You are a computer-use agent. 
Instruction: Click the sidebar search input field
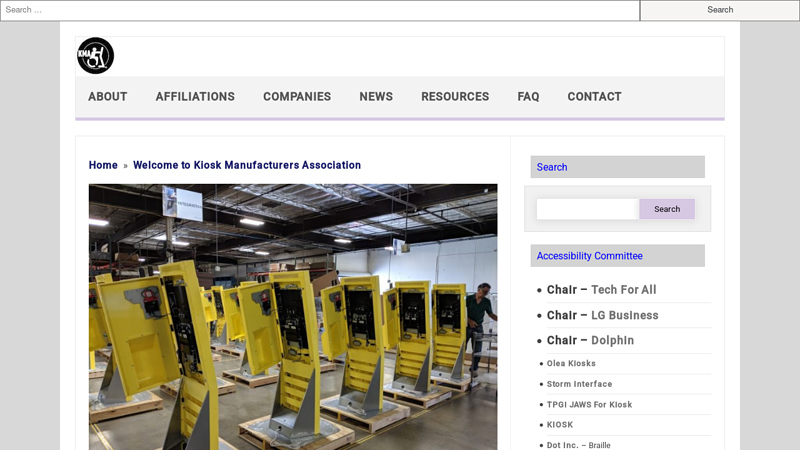[588, 209]
